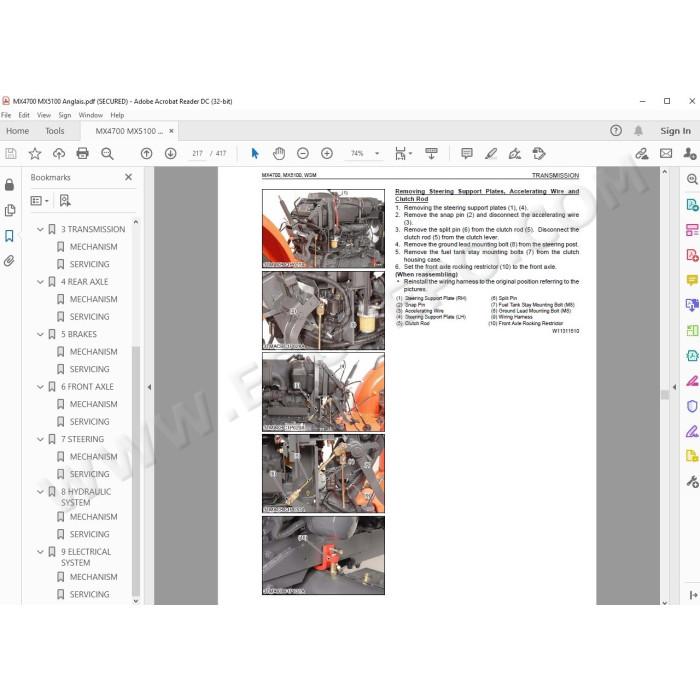
Task: Collapse the 6 FRONT AXLE bookmark
Action: pyautogui.click(x=40, y=387)
